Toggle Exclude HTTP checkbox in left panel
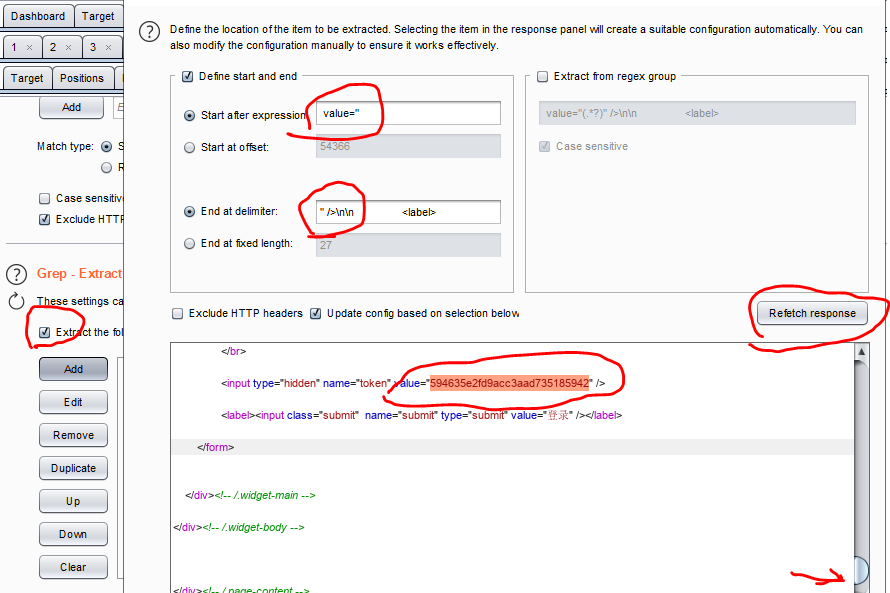Viewport: 890px width, 593px height. [44, 219]
